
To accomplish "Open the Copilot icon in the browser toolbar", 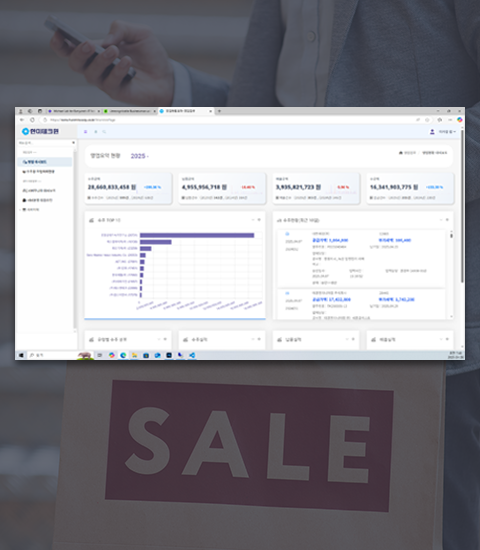I will pyautogui.click(x=460, y=120).
